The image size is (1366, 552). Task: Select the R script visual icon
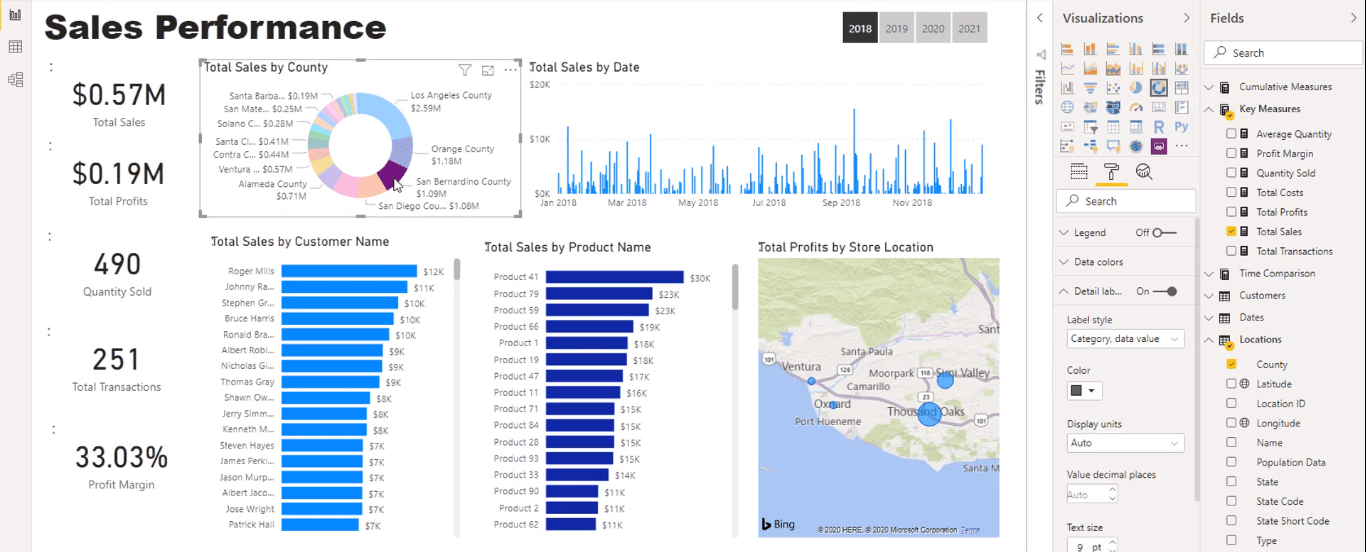(1159, 127)
